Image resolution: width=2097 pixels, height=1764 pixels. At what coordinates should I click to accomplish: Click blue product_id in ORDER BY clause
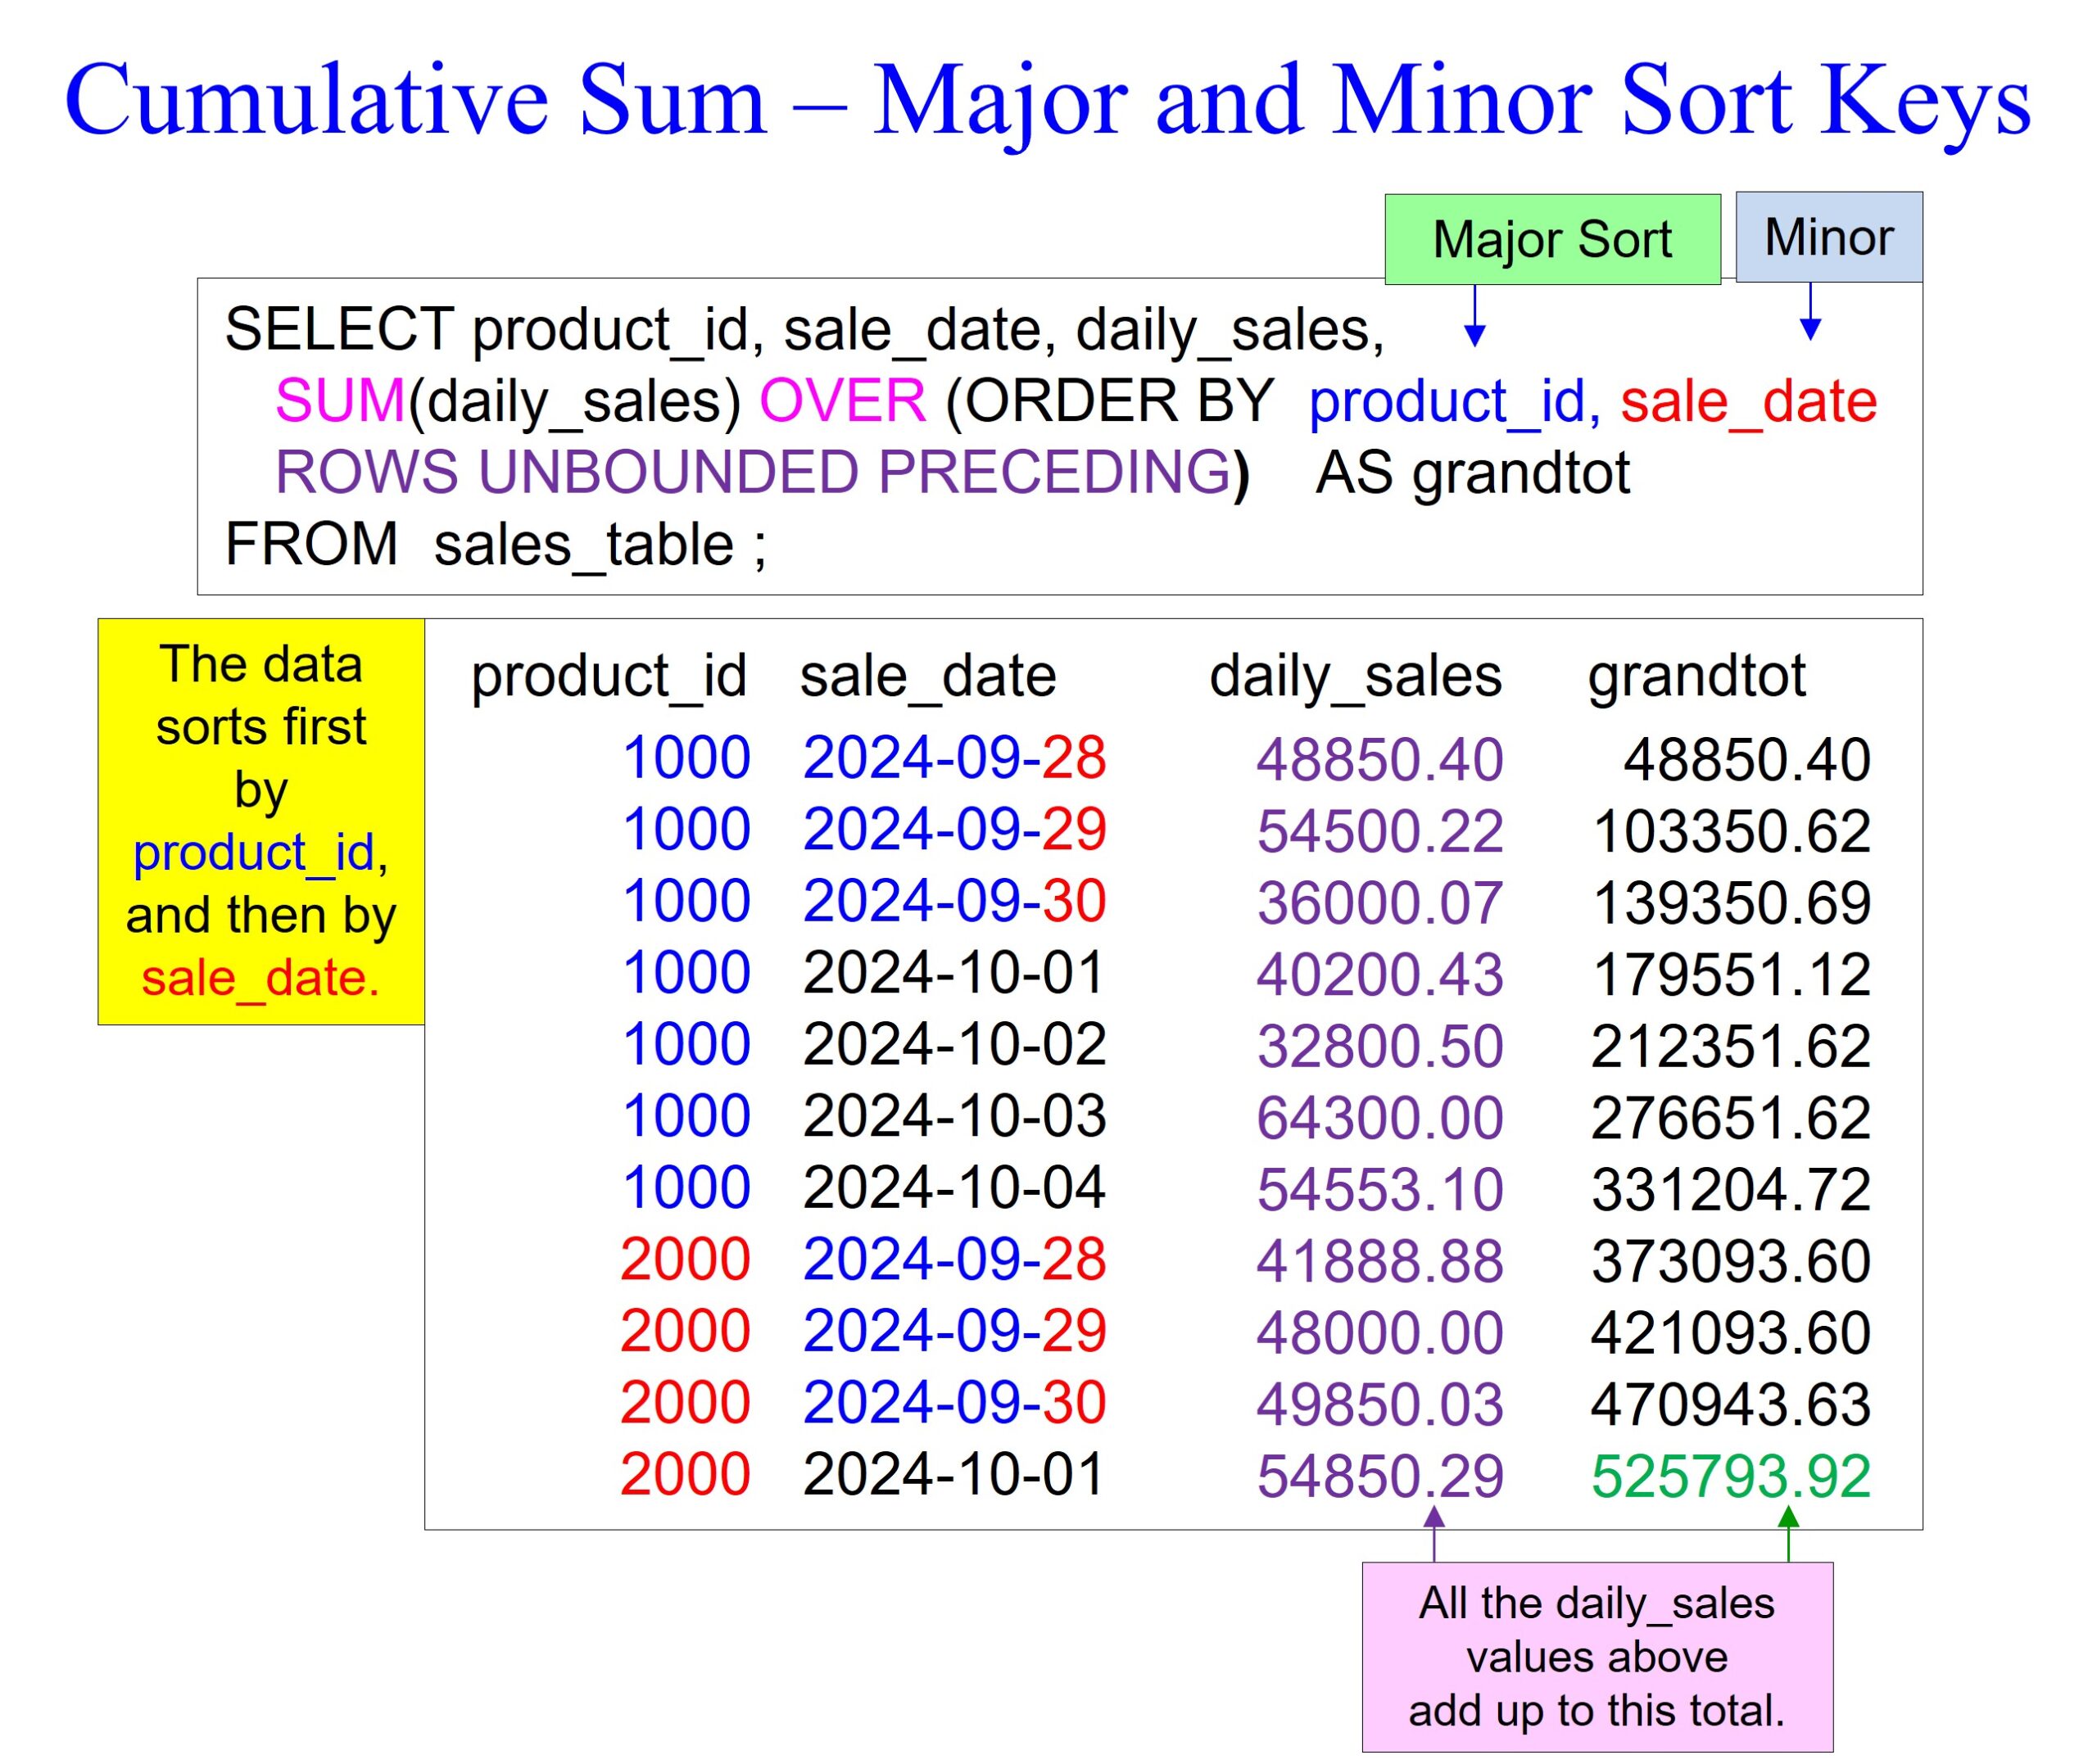1448,401
